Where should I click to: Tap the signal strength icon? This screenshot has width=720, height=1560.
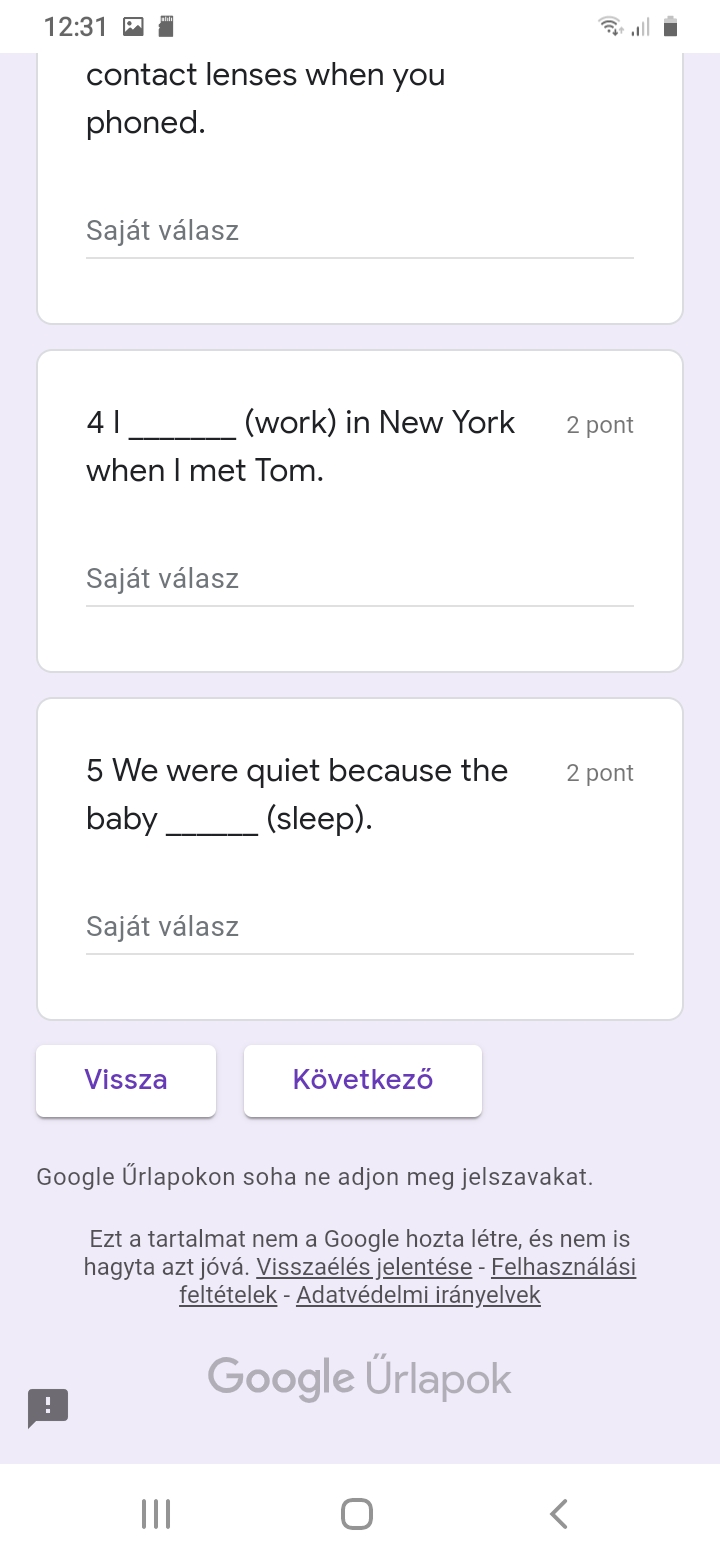tap(640, 27)
